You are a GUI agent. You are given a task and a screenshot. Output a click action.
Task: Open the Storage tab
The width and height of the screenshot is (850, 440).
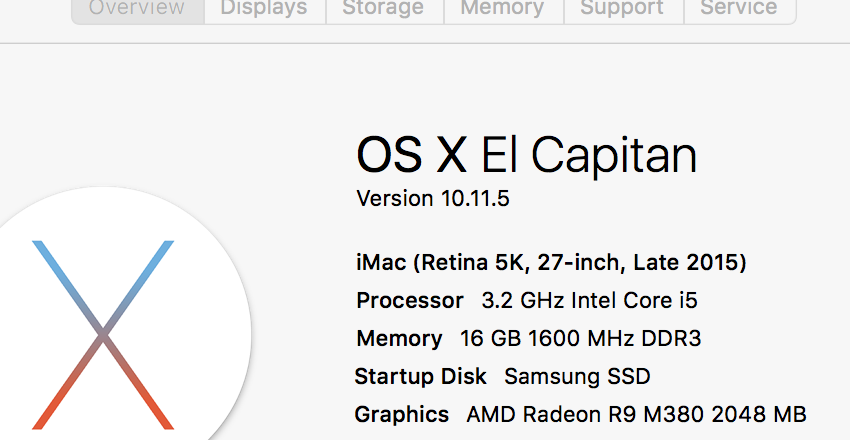(384, 10)
